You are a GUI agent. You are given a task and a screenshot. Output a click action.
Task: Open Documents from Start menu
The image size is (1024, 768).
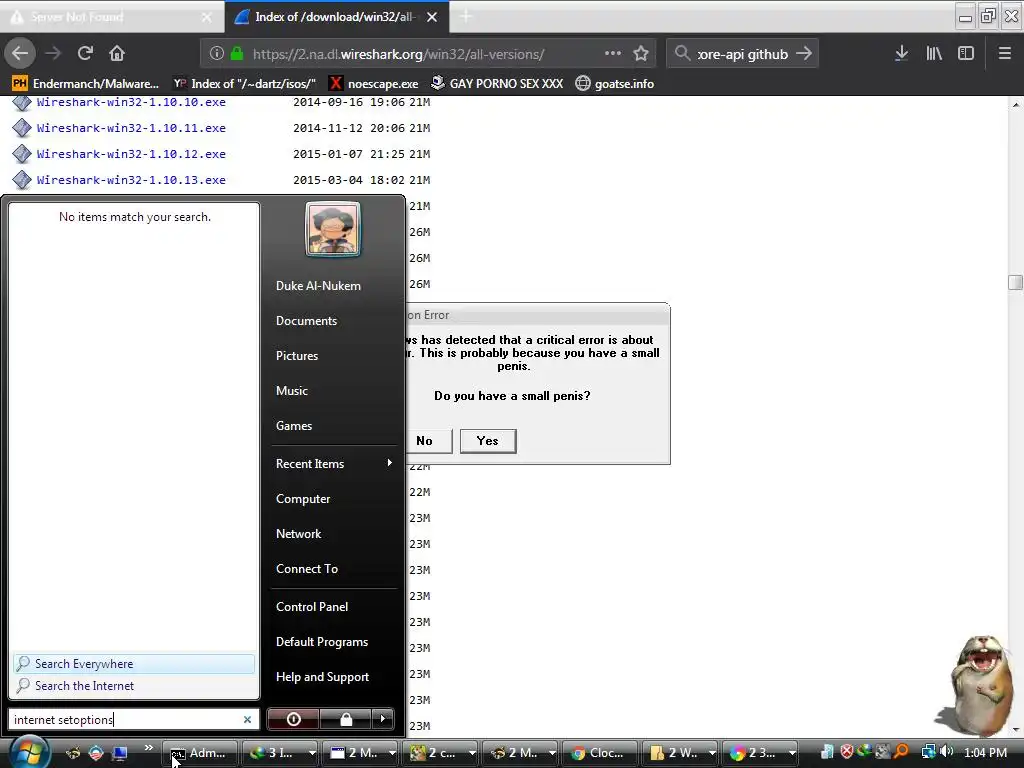[x=306, y=321]
